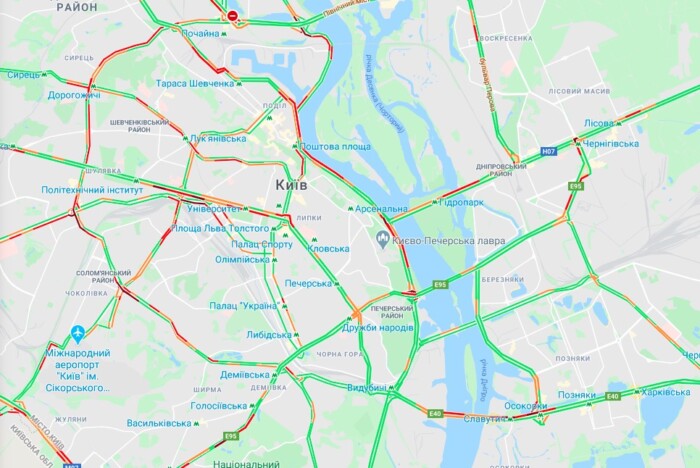Click the Чернігівська metro station icon
Viewport: 700px width, 468px height.
pos(578,143)
